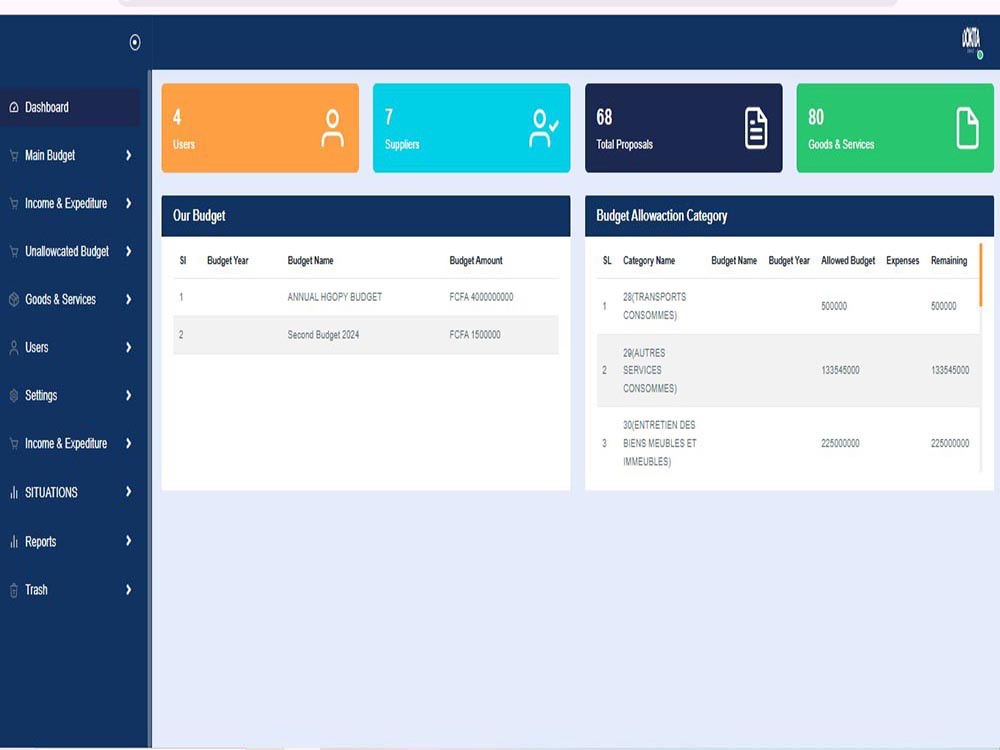Click the checked-person icon on Suppliers card
The height and width of the screenshot is (750, 1000).
click(x=543, y=128)
